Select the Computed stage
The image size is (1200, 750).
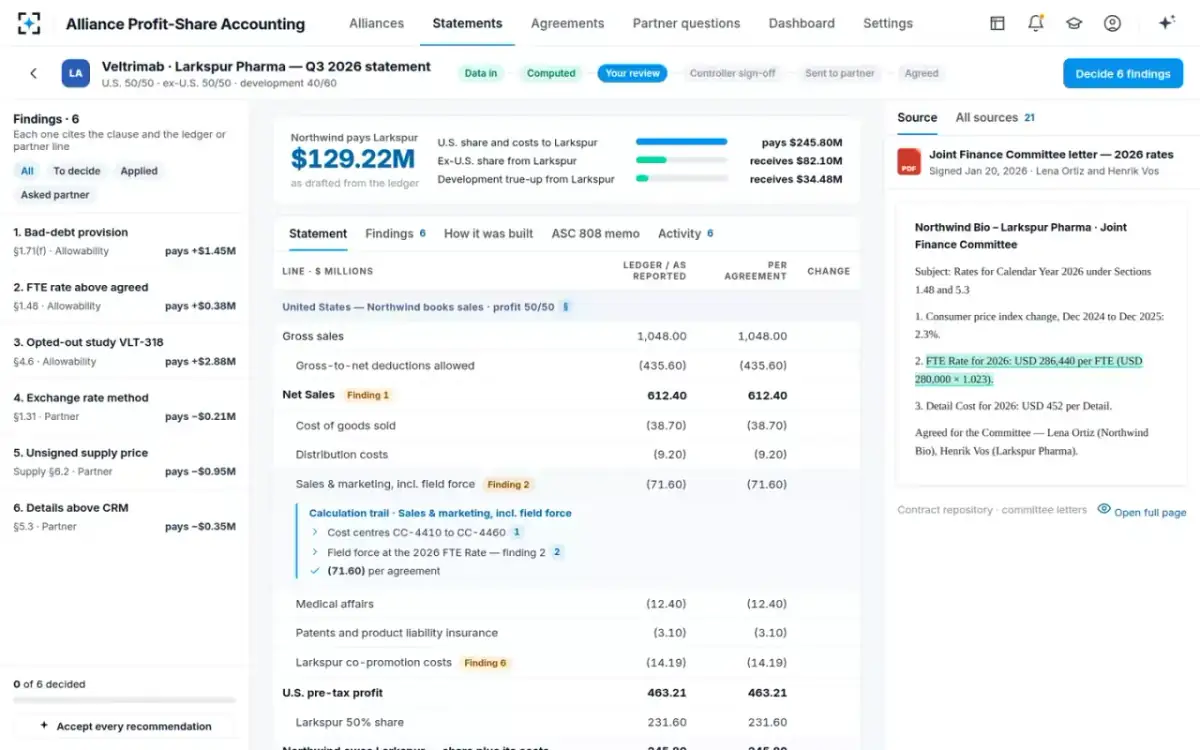coord(551,73)
